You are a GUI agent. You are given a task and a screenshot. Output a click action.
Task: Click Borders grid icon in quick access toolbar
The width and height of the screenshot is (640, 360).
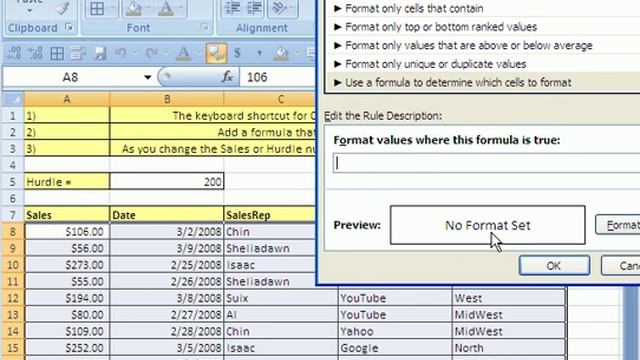click(57, 53)
